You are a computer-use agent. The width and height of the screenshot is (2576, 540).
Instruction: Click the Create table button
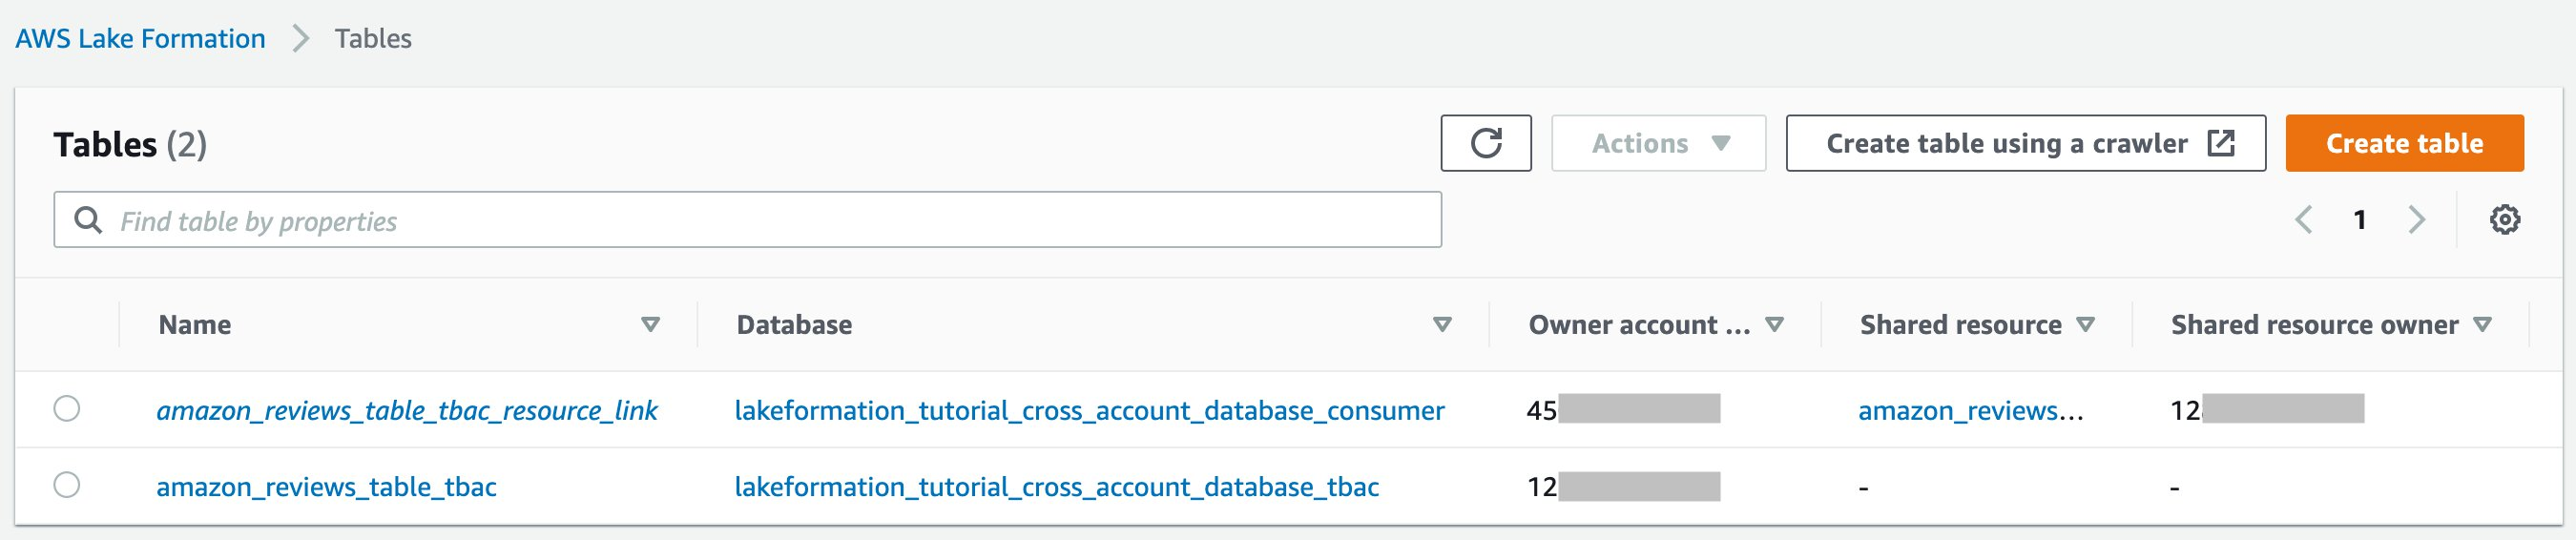tap(2403, 143)
